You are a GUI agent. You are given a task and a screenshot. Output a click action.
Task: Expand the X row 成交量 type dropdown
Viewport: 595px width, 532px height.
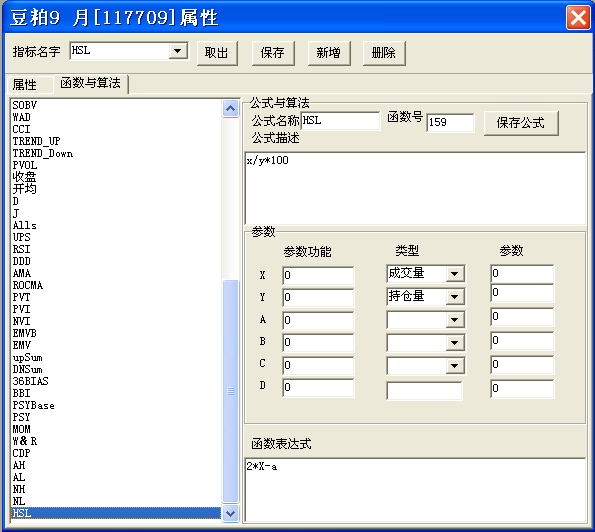(455, 274)
